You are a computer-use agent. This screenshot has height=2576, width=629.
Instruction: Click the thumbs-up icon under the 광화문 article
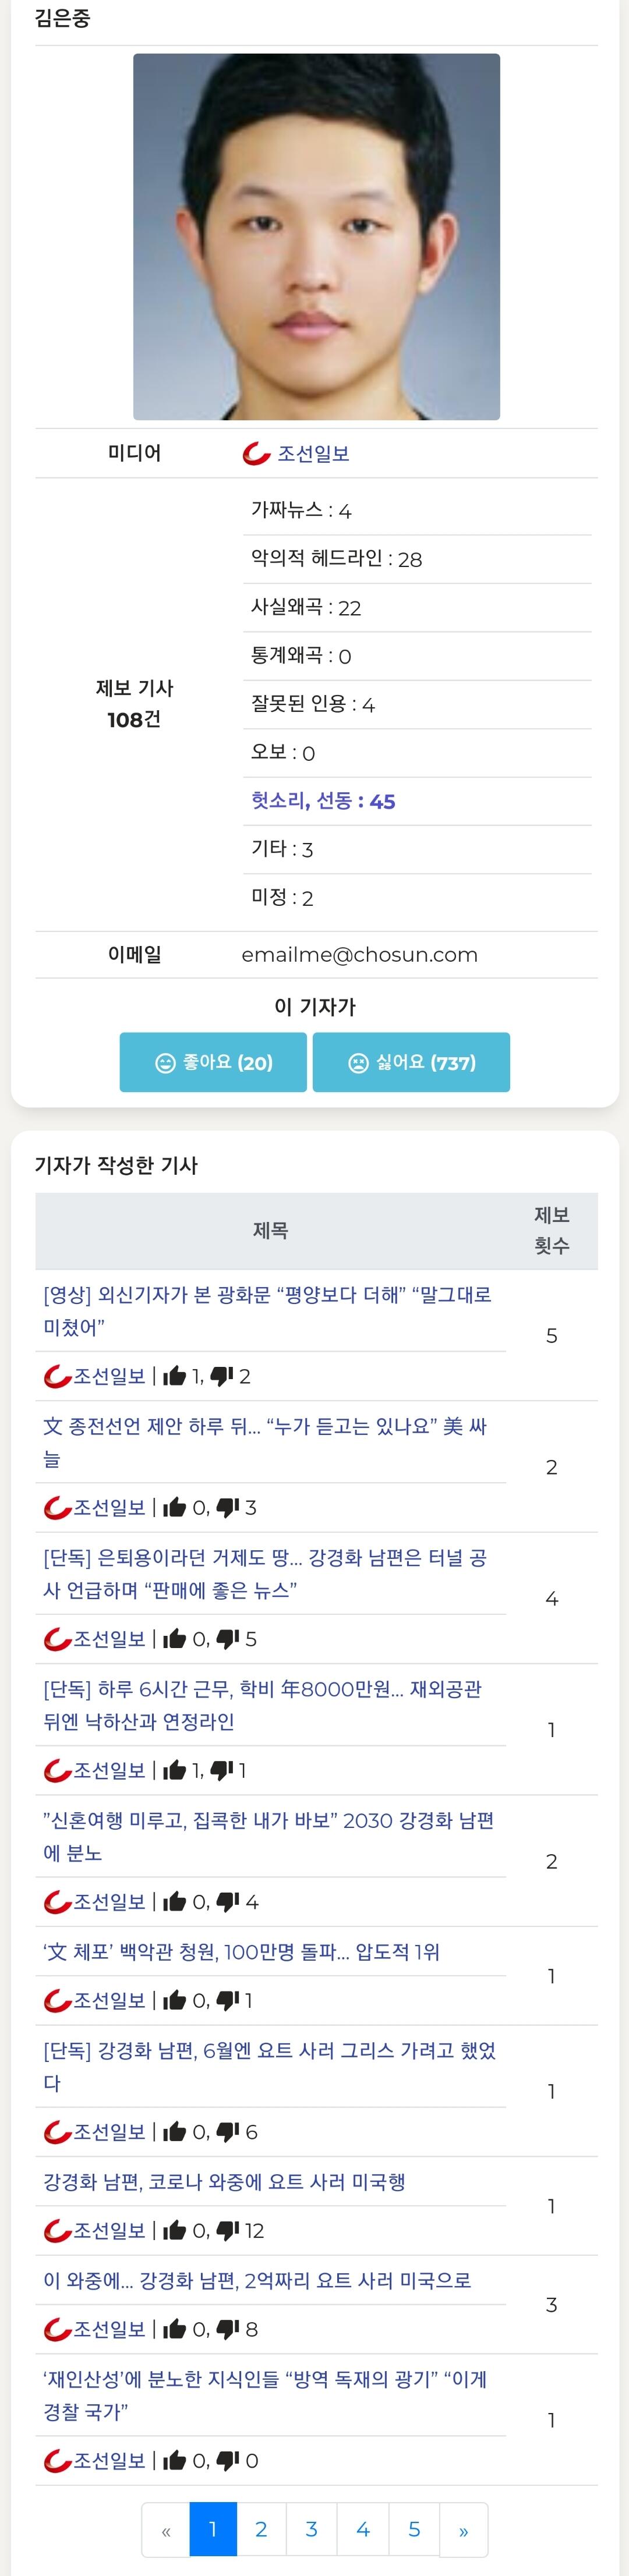point(175,1376)
